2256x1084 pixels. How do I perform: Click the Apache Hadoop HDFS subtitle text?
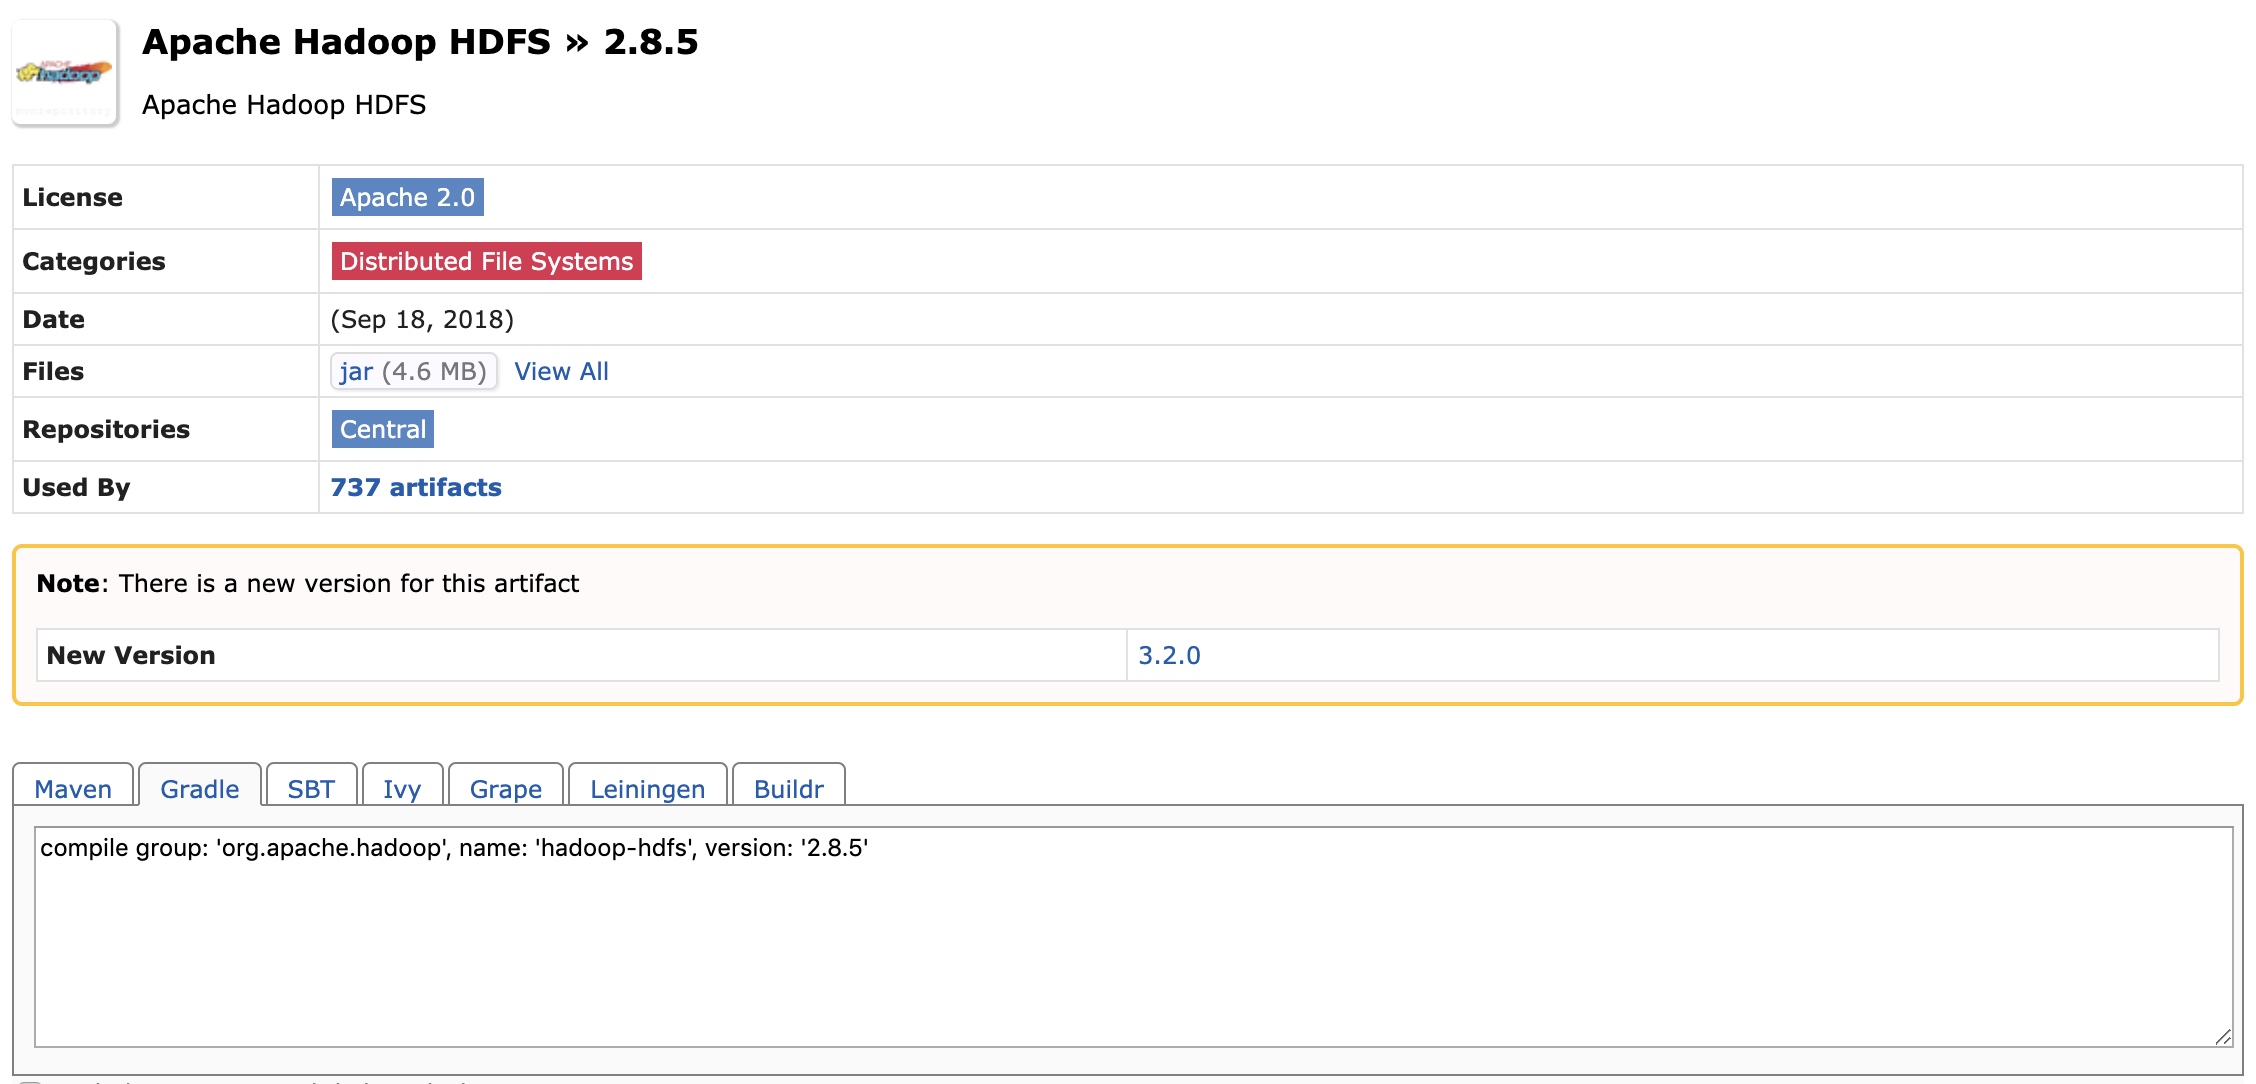pos(284,105)
